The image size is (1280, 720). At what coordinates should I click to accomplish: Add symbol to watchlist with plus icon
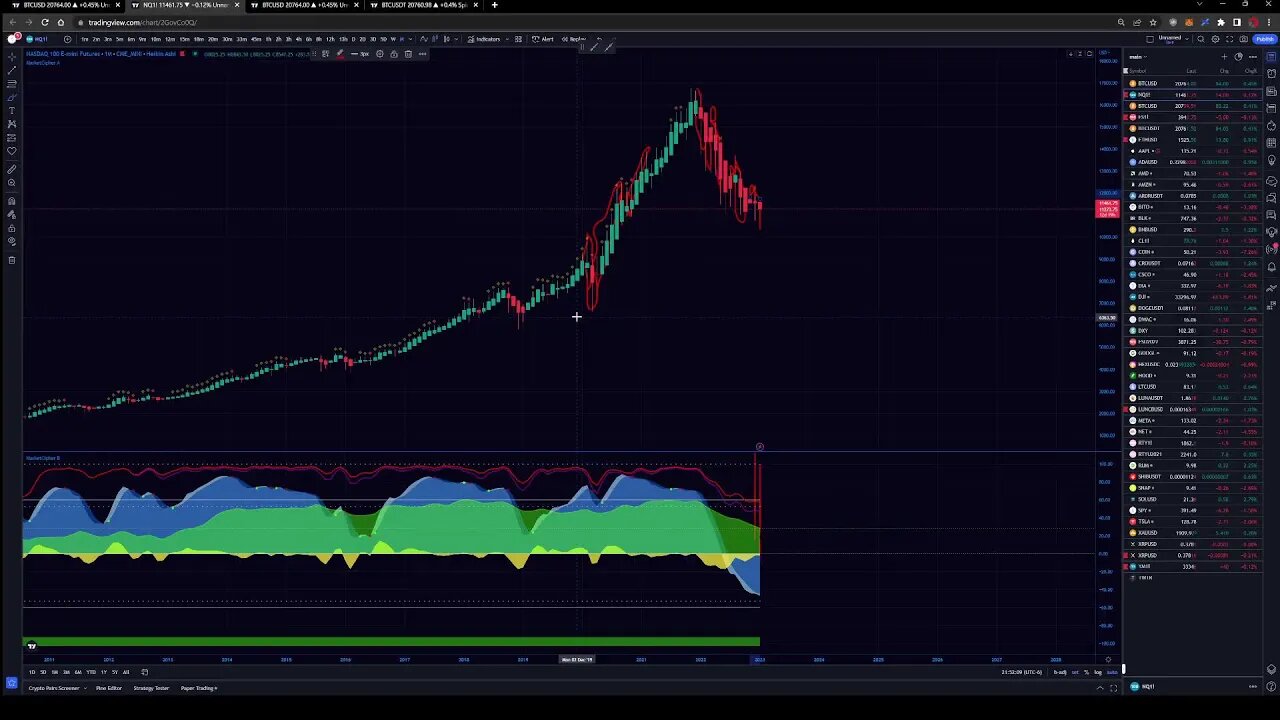(x=1224, y=57)
